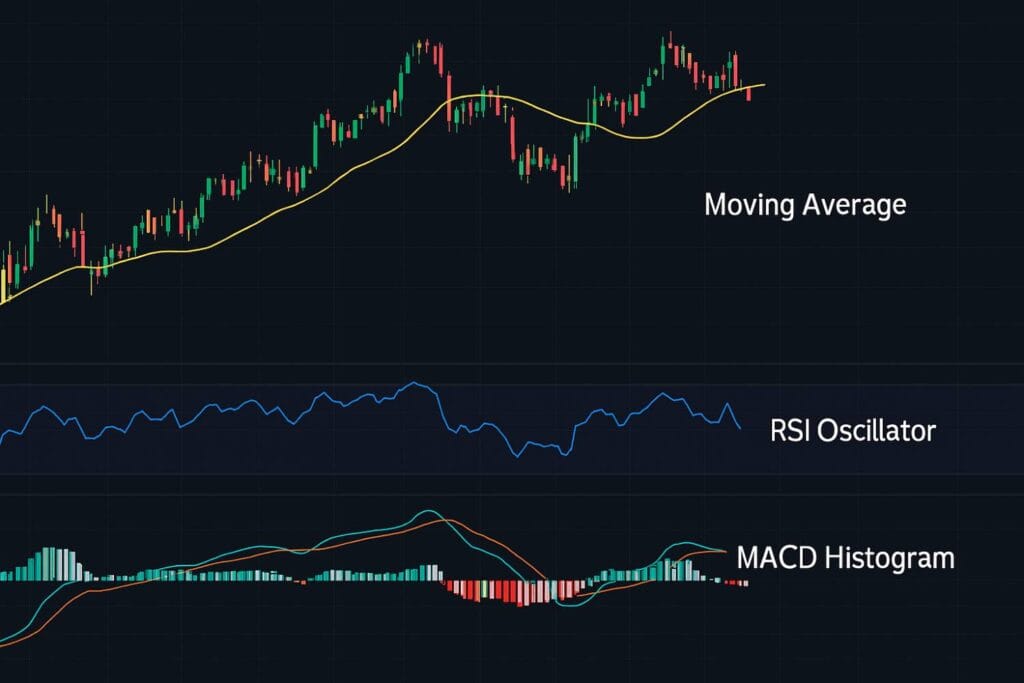Viewport: 1024px width, 683px height.
Task: Select the orange MACD signal line peak
Action: click(x=450, y=520)
